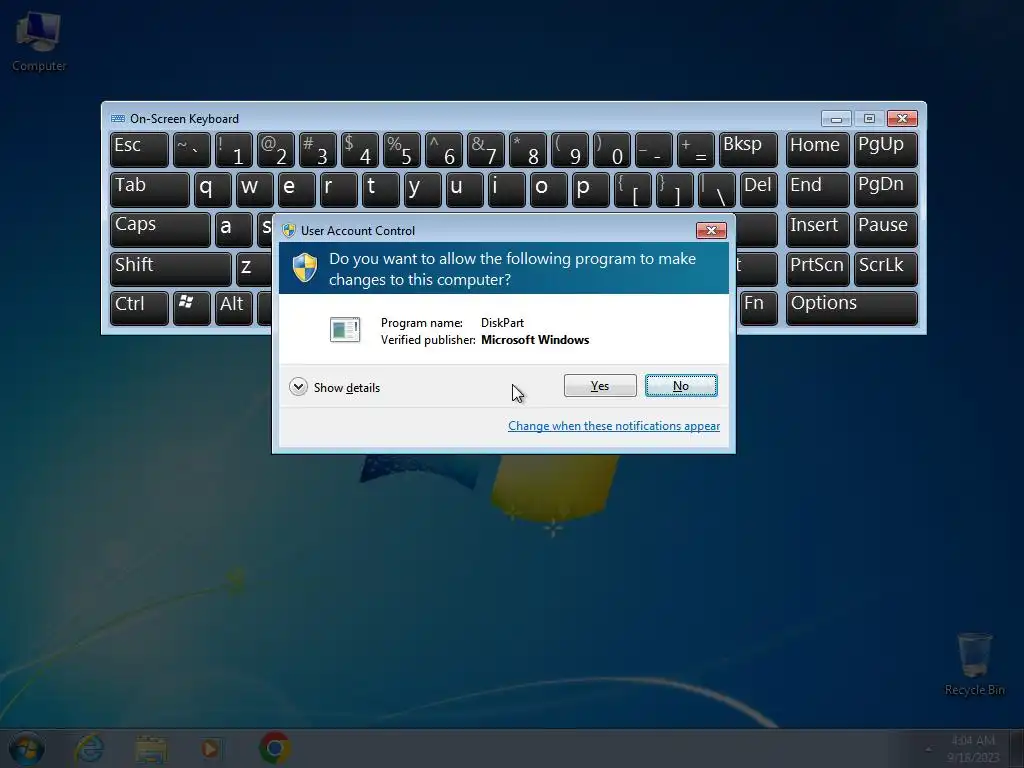Screen dimensions: 1024x768
Task: Toggle the Alt key on On-Screen Keyboard
Action: (234, 308)
